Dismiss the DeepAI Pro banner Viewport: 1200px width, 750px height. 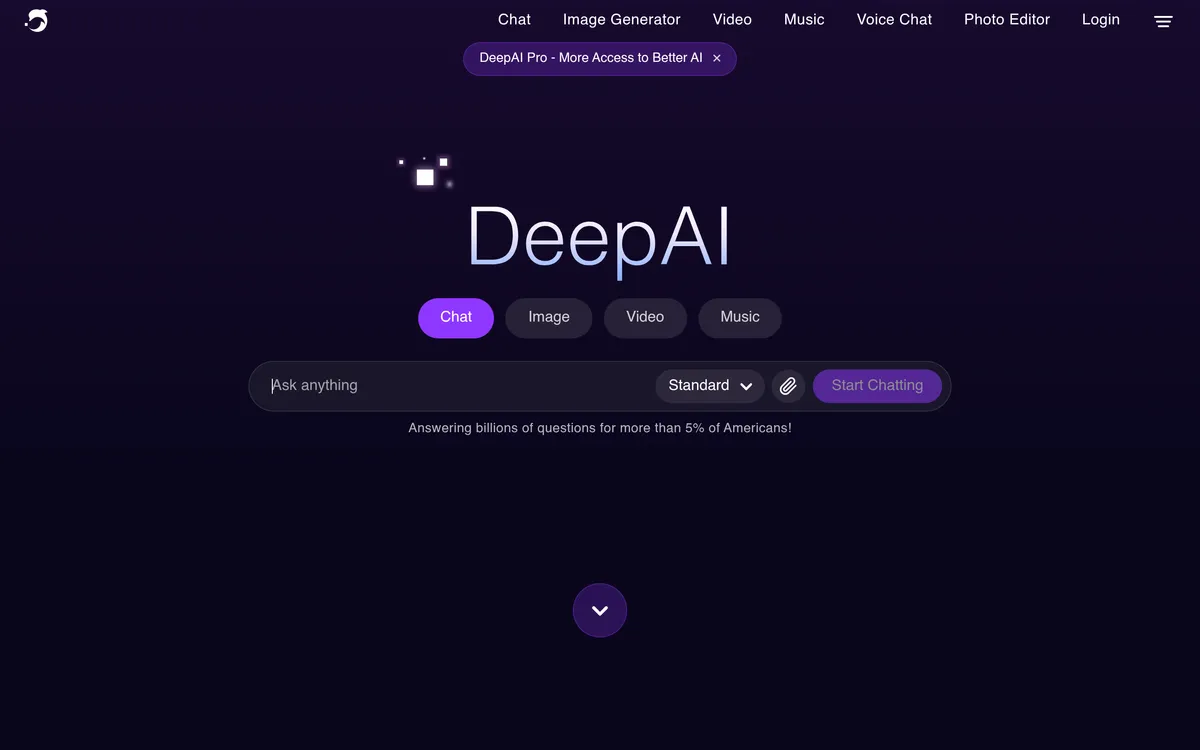(x=716, y=59)
